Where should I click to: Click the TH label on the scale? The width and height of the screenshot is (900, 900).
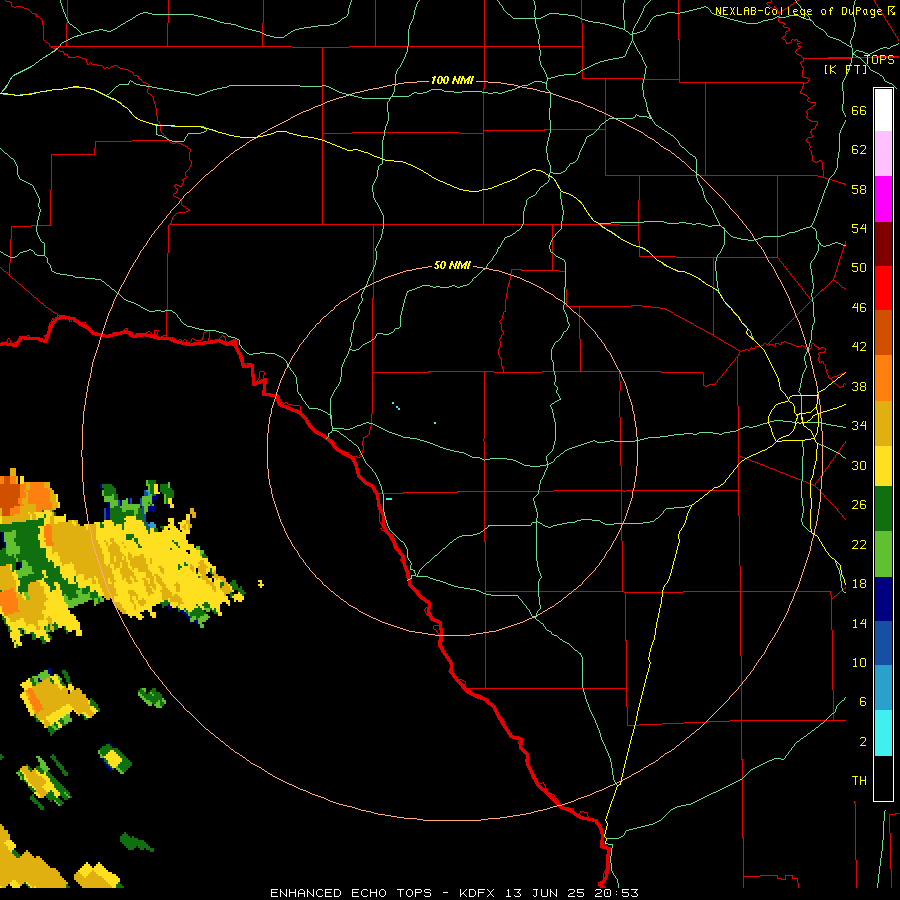[x=859, y=781]
